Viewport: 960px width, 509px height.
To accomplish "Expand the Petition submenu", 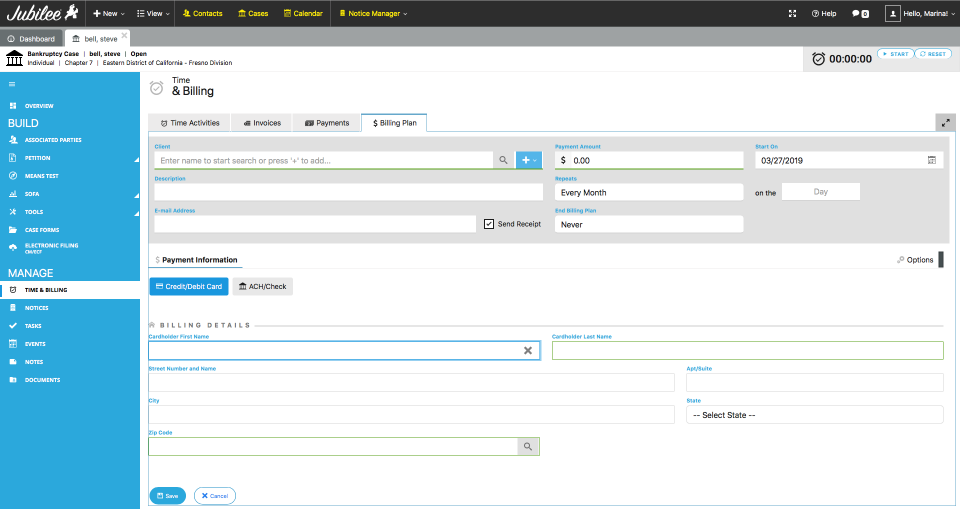I will pyautogui.click(x=136, y=159).
